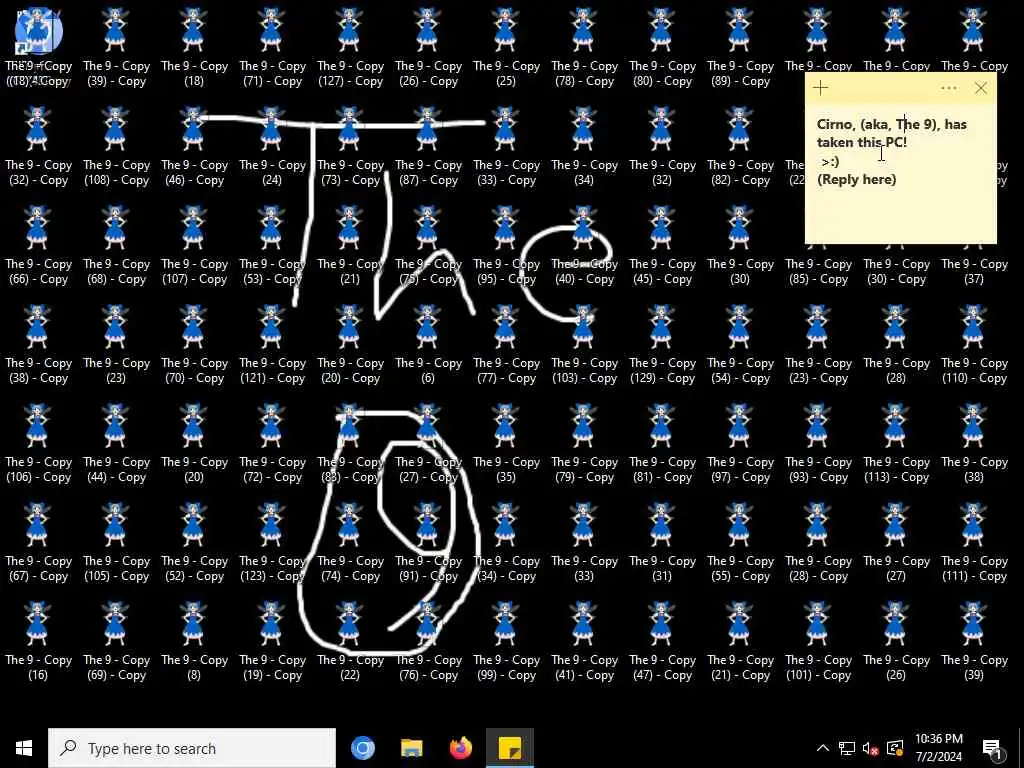1024x768 pixels.
Task: Select the 'The 9 - Copy (106) - Copy' icon
Action: (38, 445)
